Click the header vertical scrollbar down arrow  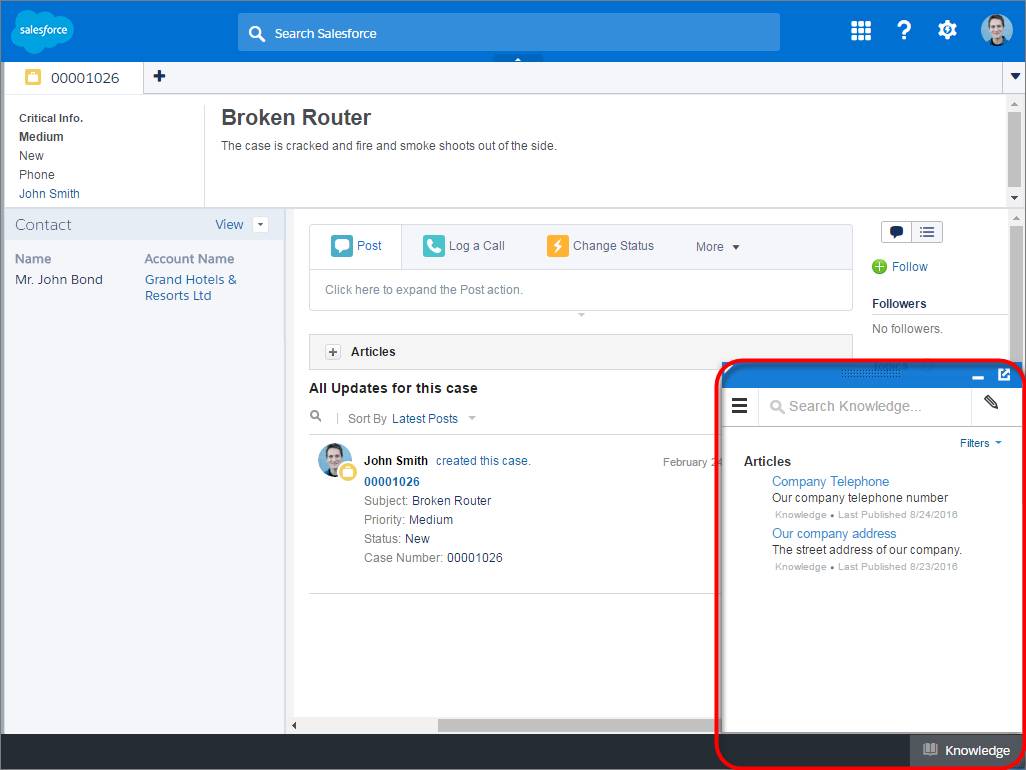tap(1014, 198)
